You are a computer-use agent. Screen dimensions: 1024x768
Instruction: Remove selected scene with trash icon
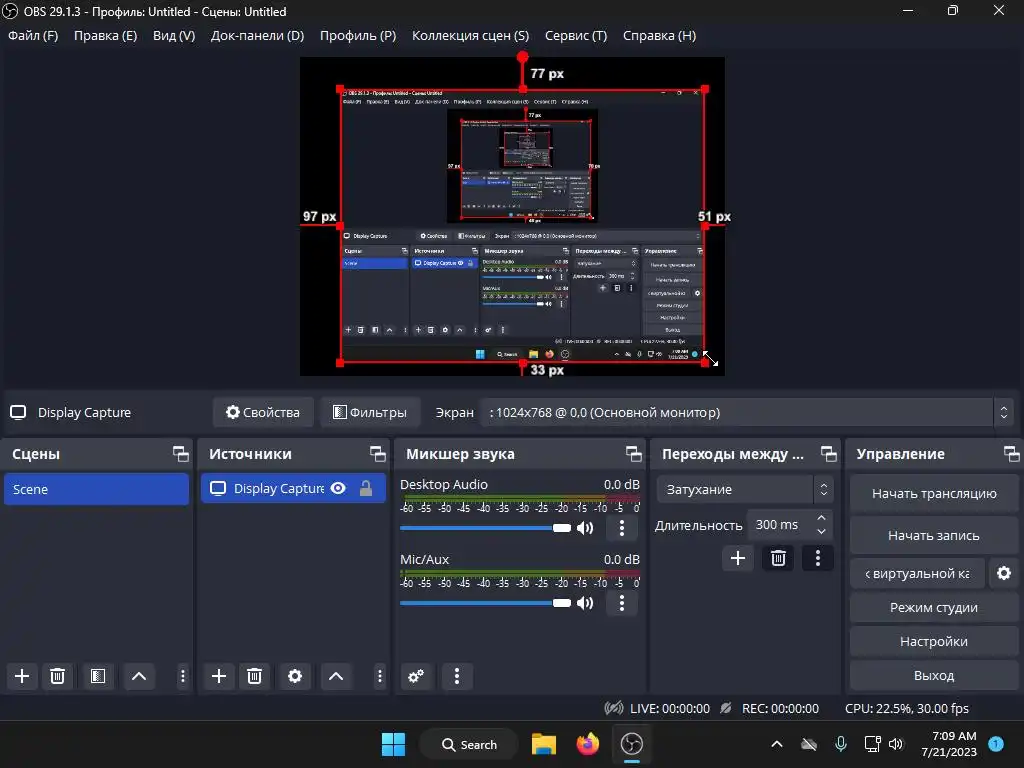(57, 676)
